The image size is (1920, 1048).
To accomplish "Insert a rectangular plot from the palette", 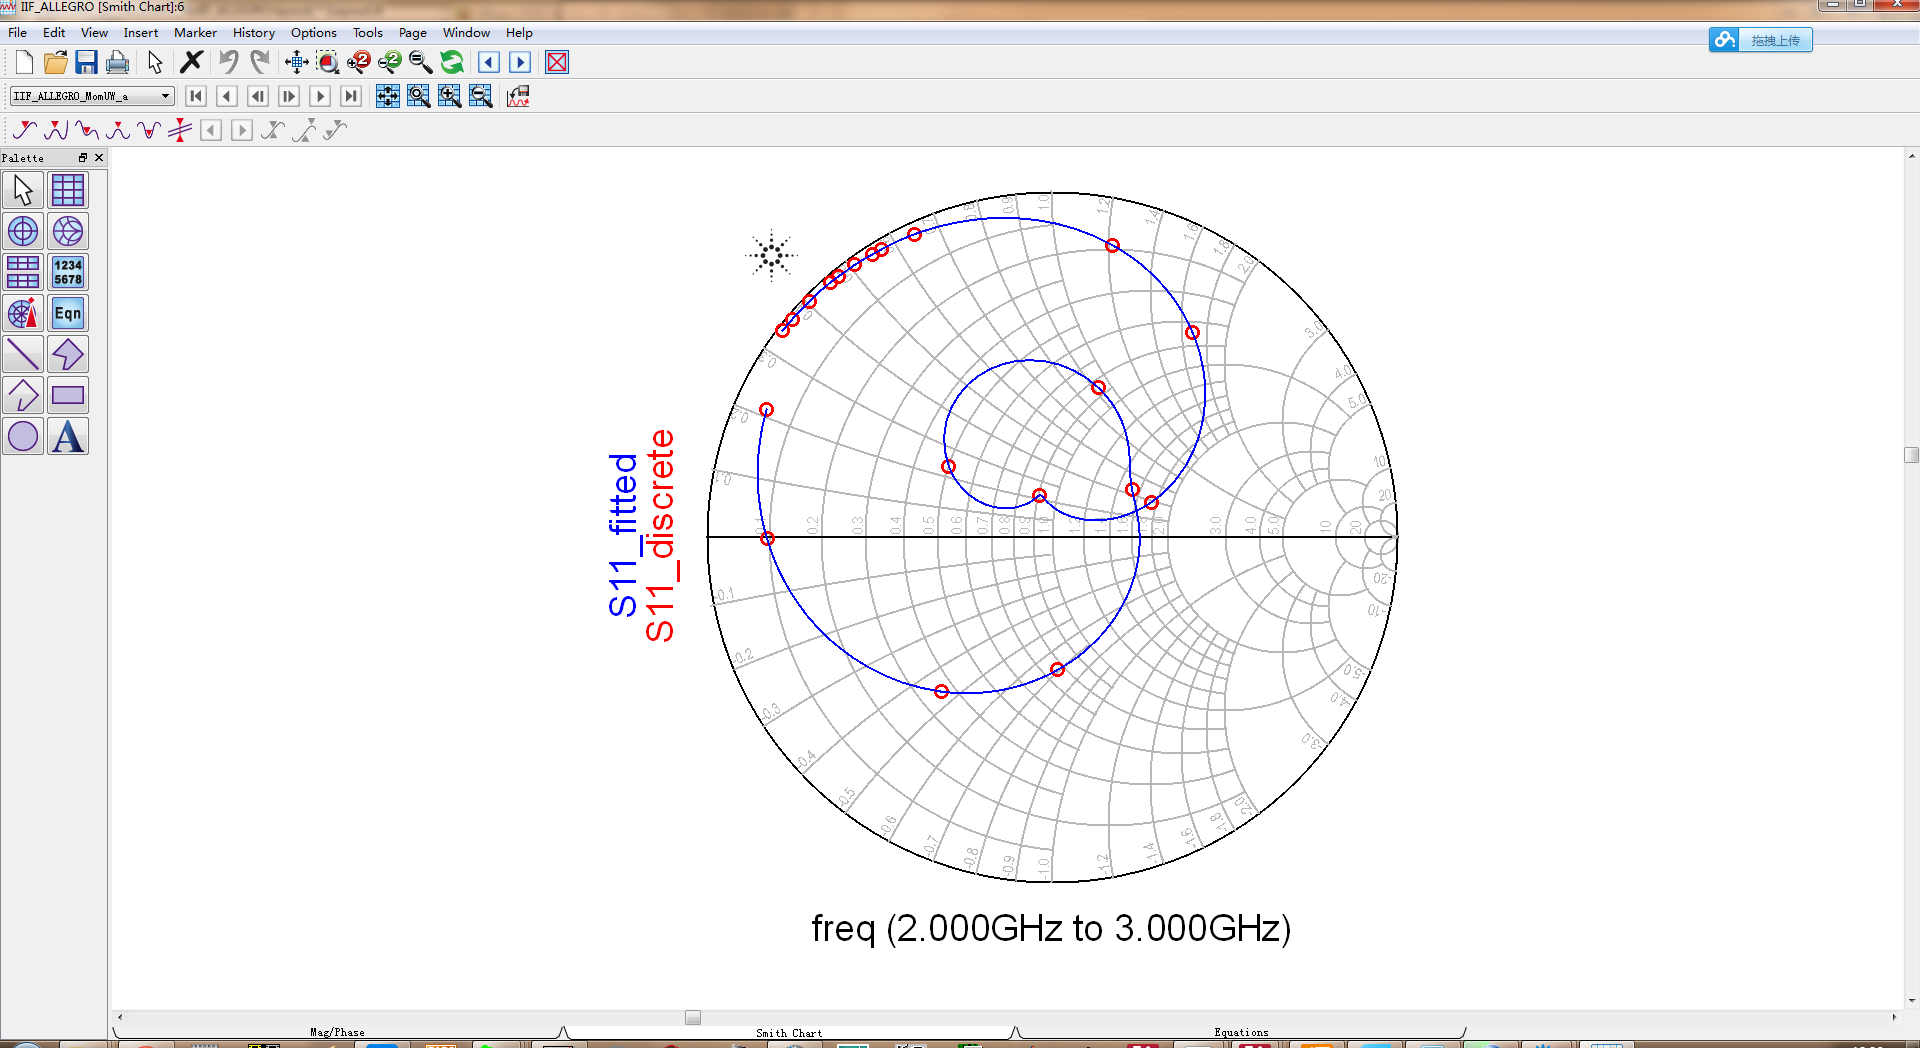I will (x=68, y=190).
